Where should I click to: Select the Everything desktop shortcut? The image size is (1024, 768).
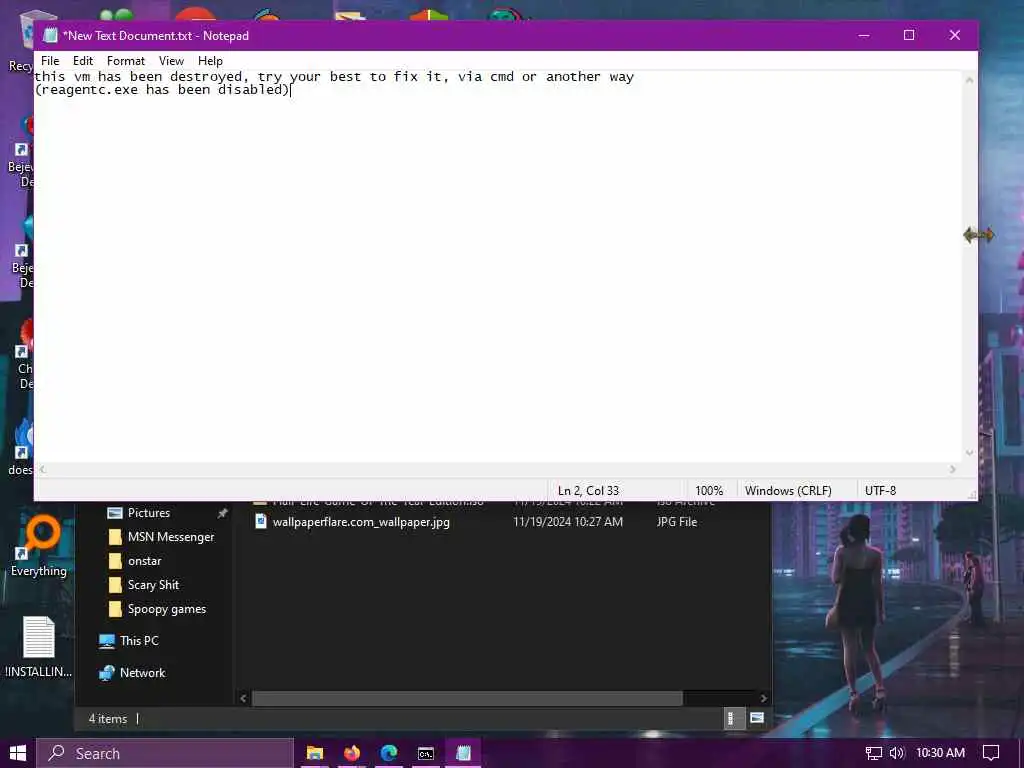point(39,546)
